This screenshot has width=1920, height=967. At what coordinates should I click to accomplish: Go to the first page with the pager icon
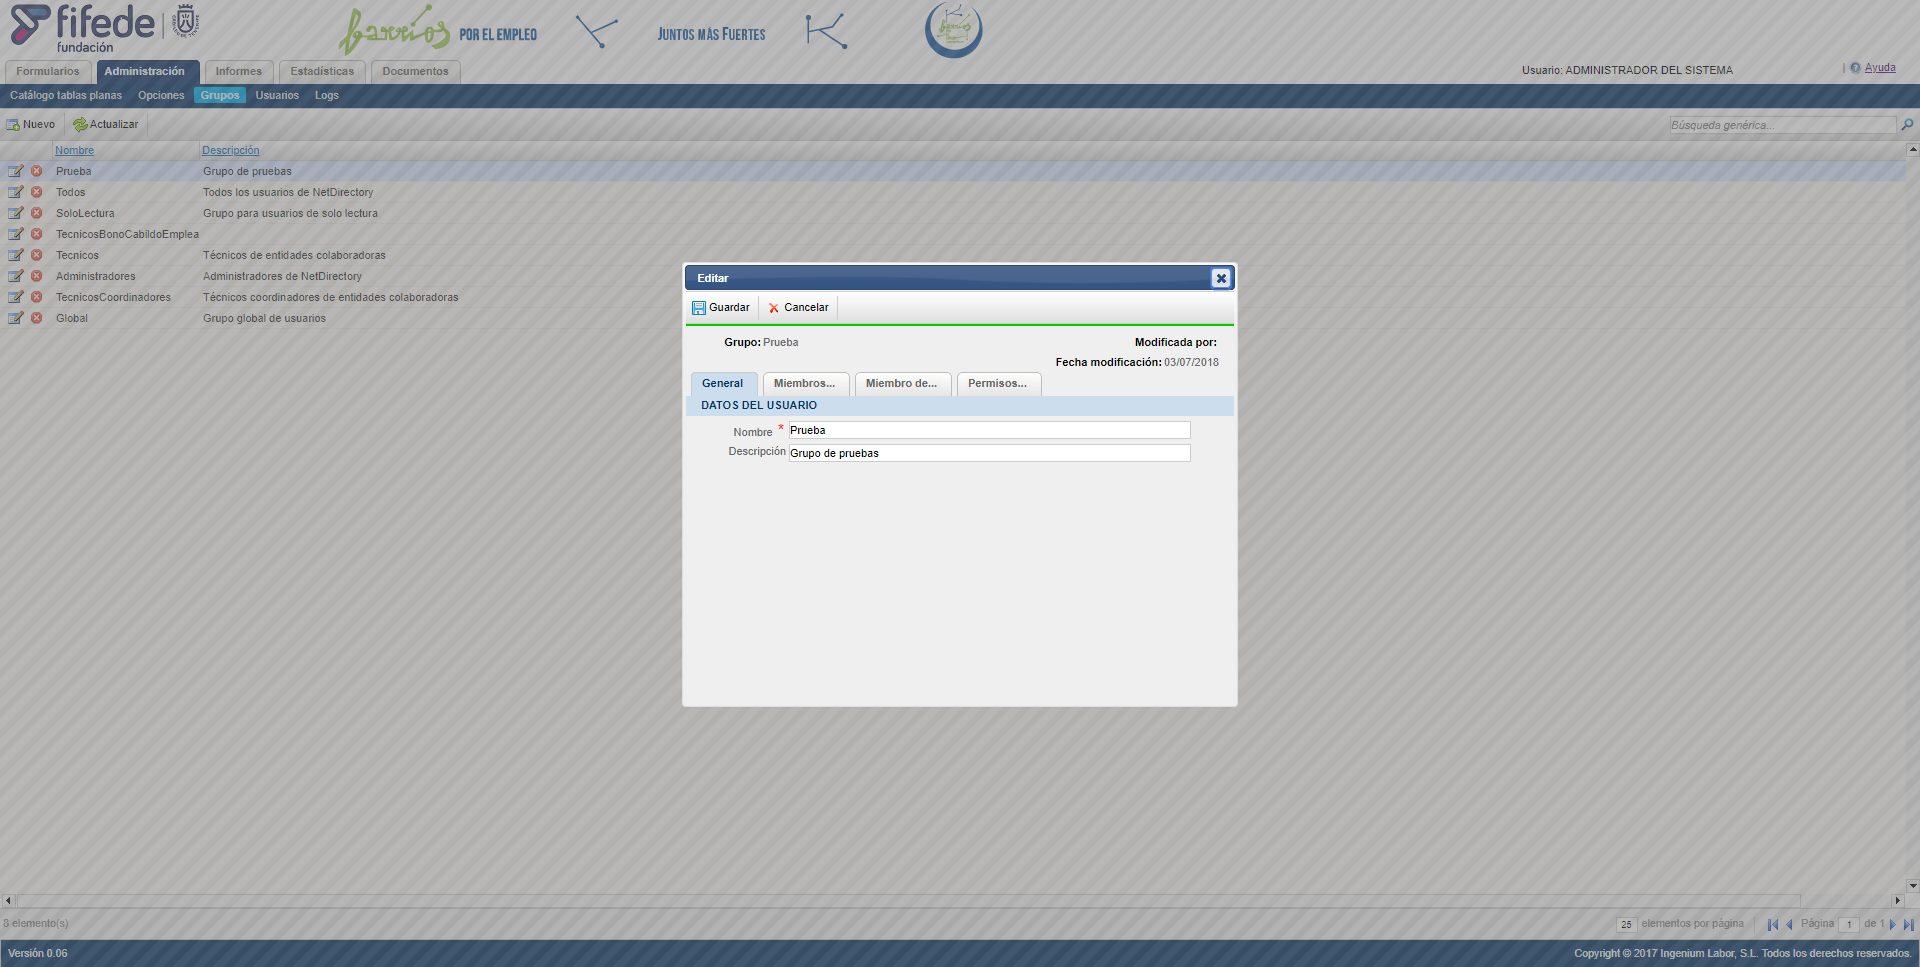pyautogui.click(x=1773, y=924)
